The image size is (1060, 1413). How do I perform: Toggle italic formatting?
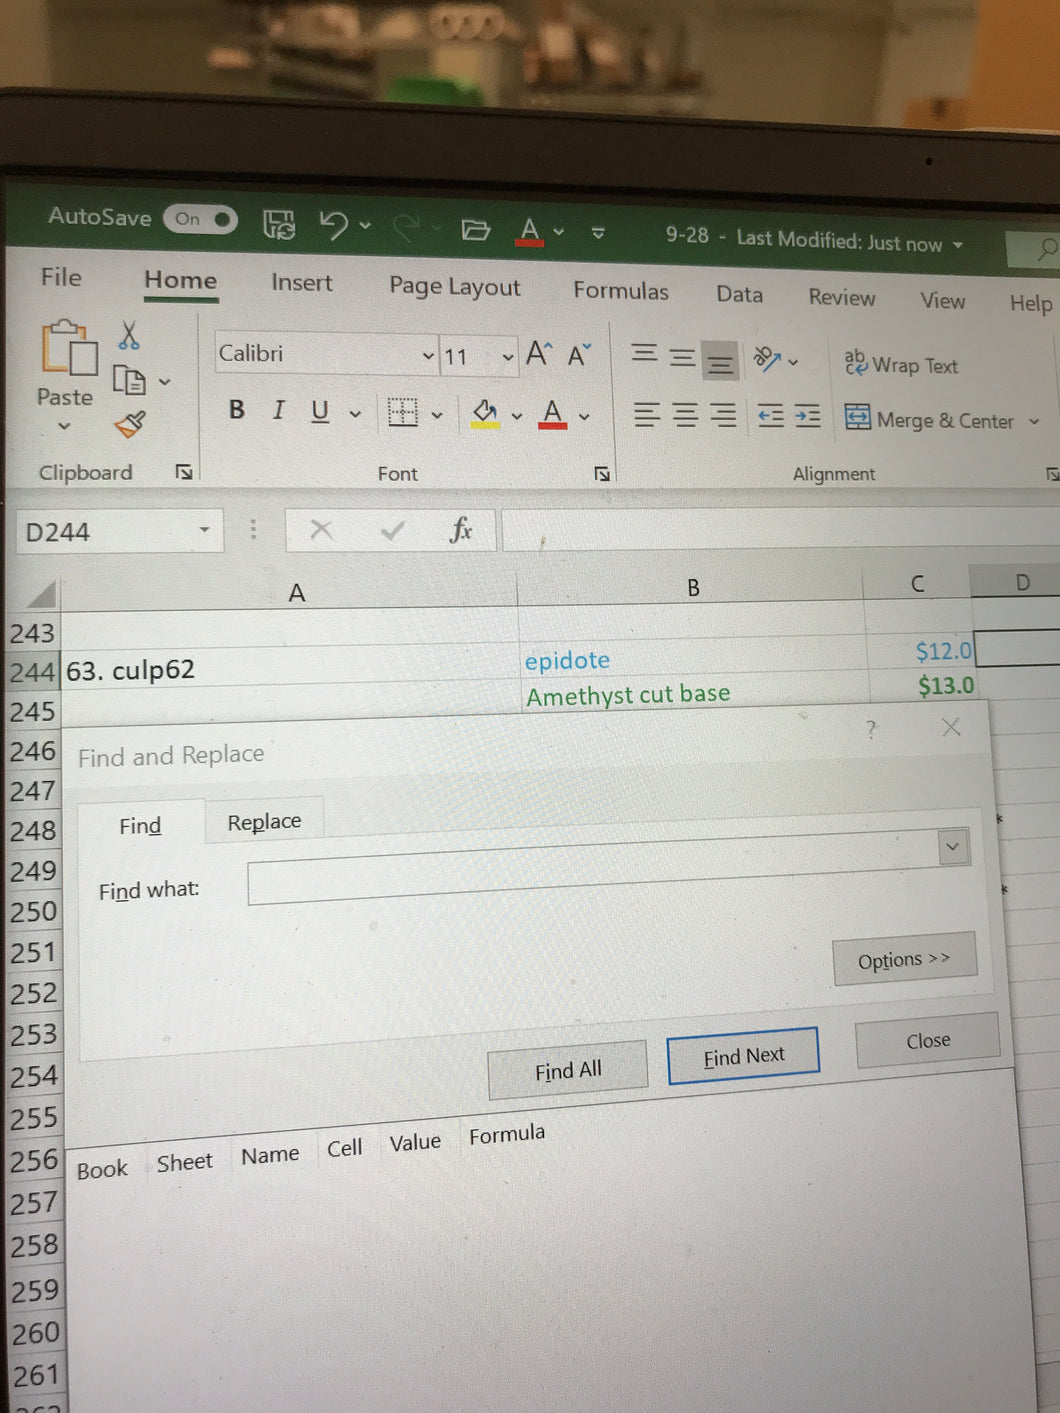tap(279, 410)
